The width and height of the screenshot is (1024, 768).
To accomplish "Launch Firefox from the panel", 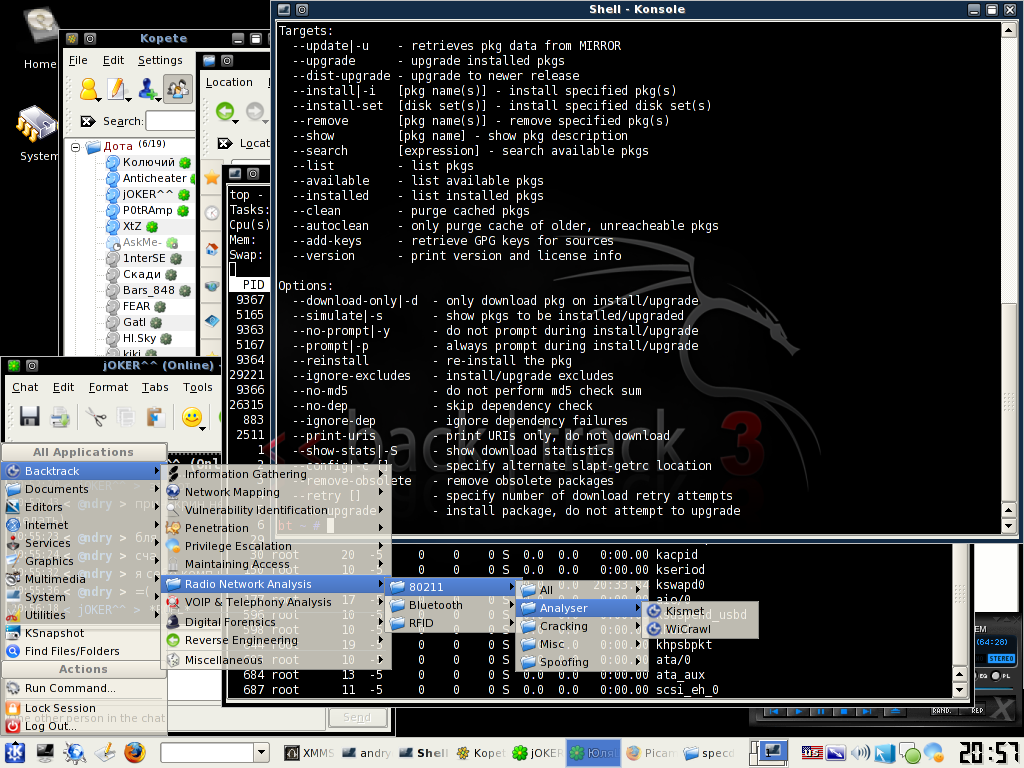I will (135, 752).
